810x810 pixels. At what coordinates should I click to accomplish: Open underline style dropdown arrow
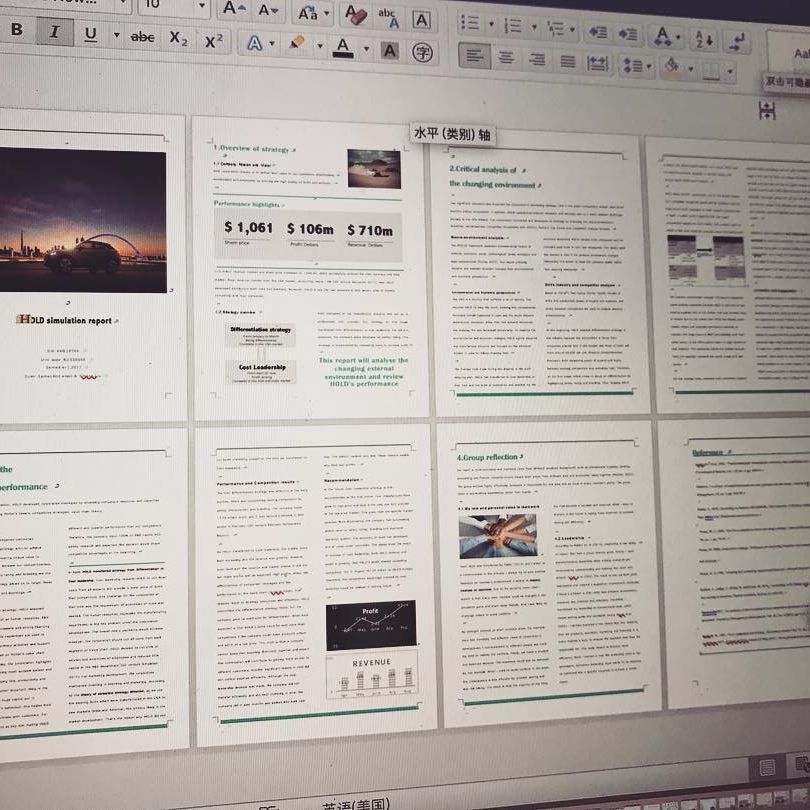[x=117, y=35]
